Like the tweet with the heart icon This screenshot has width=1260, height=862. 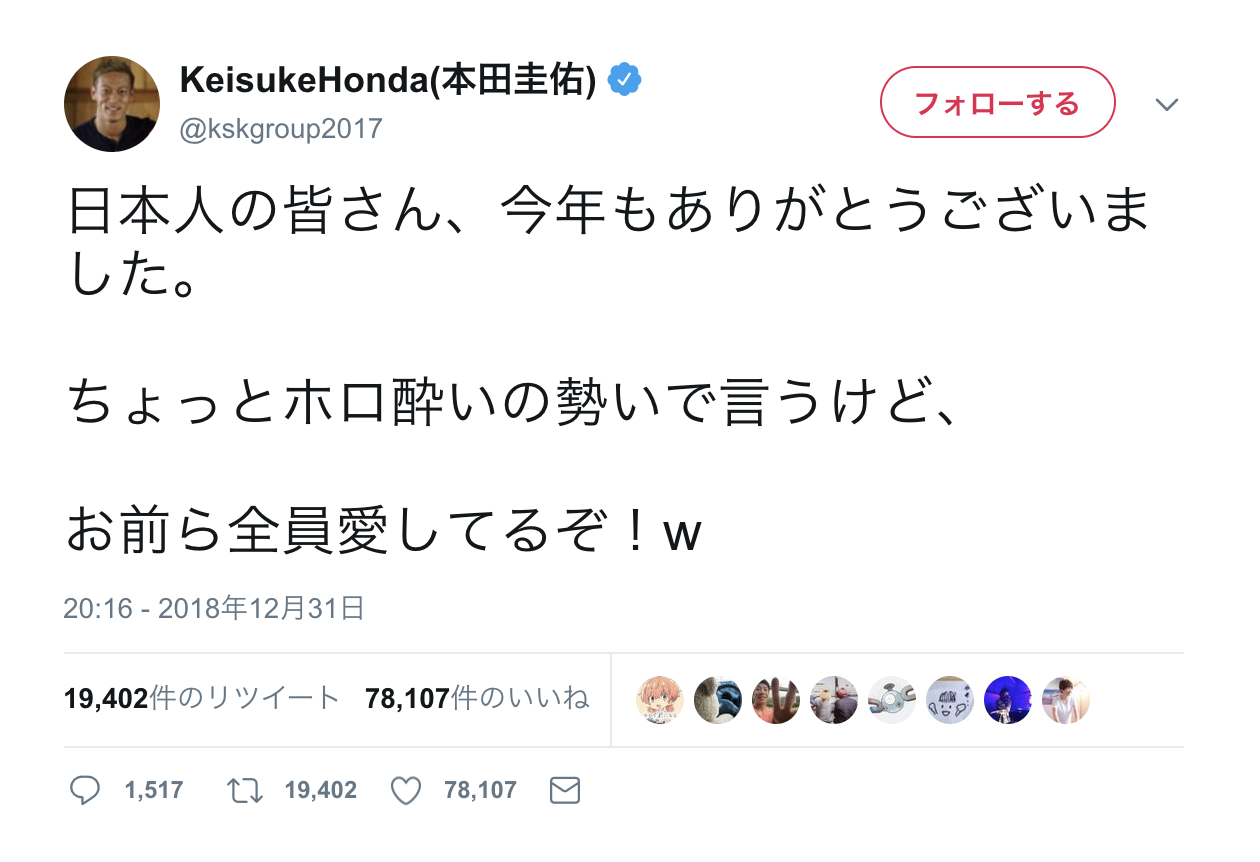point(405,792)
